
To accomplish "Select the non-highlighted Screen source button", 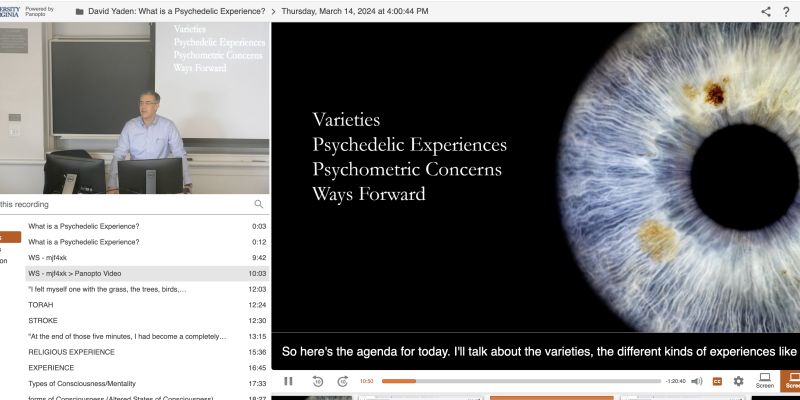I will (x=765, y=381).
